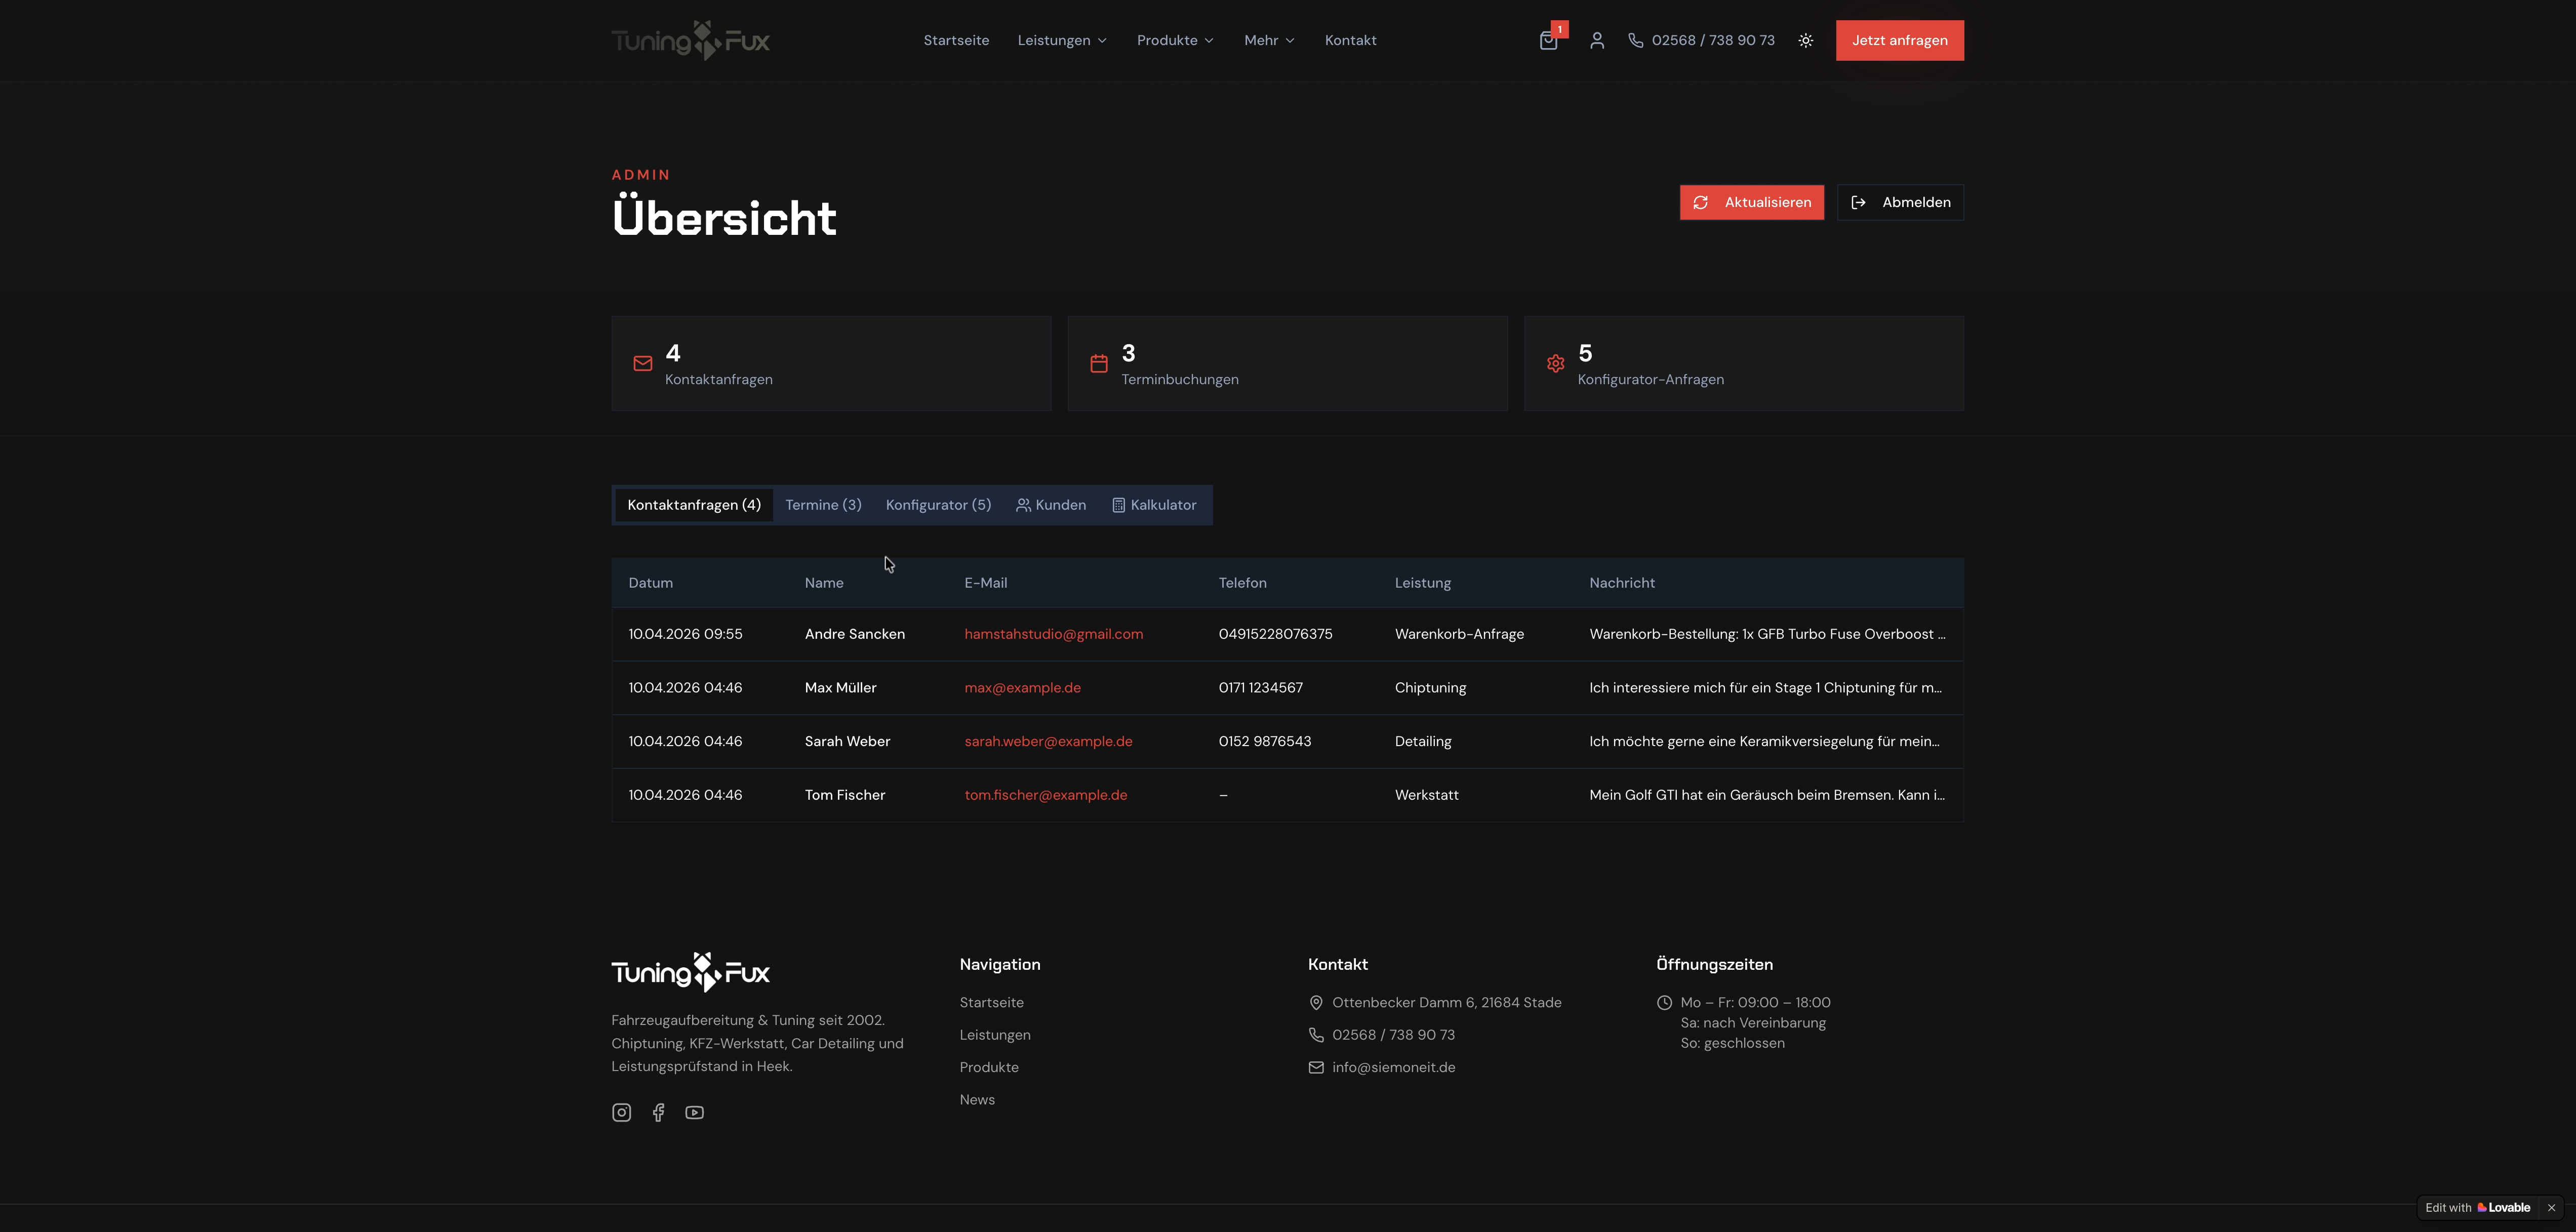Click footer News link
The width and height of the screenshot is (2576, 1232).
pyautogui.click(x=977, y=1100)
